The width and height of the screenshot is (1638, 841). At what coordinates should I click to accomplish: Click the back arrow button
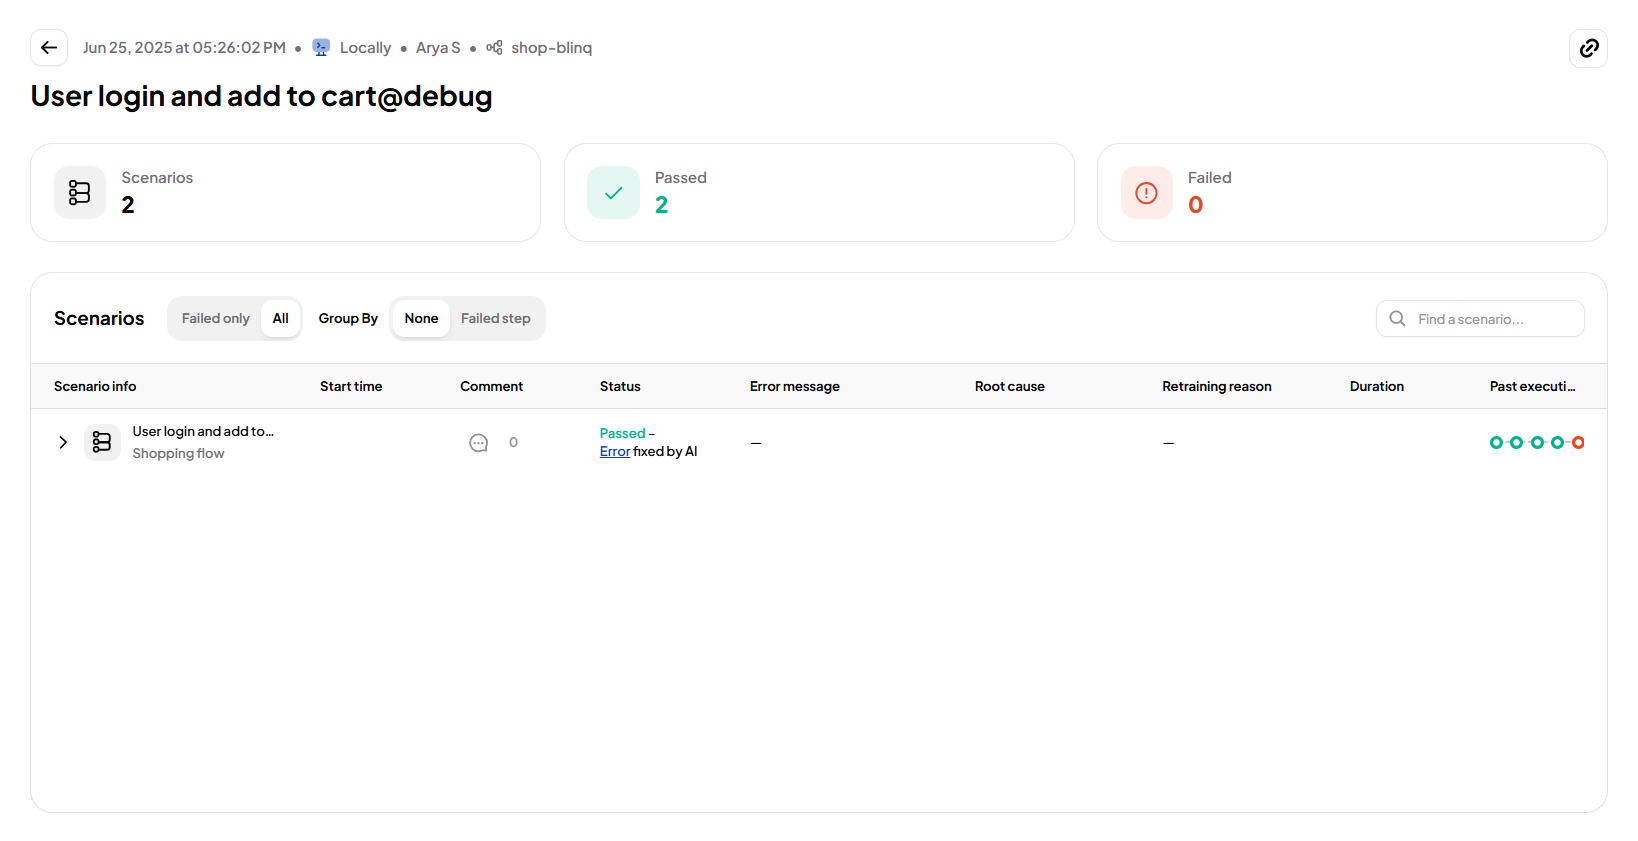coord(49,48)
